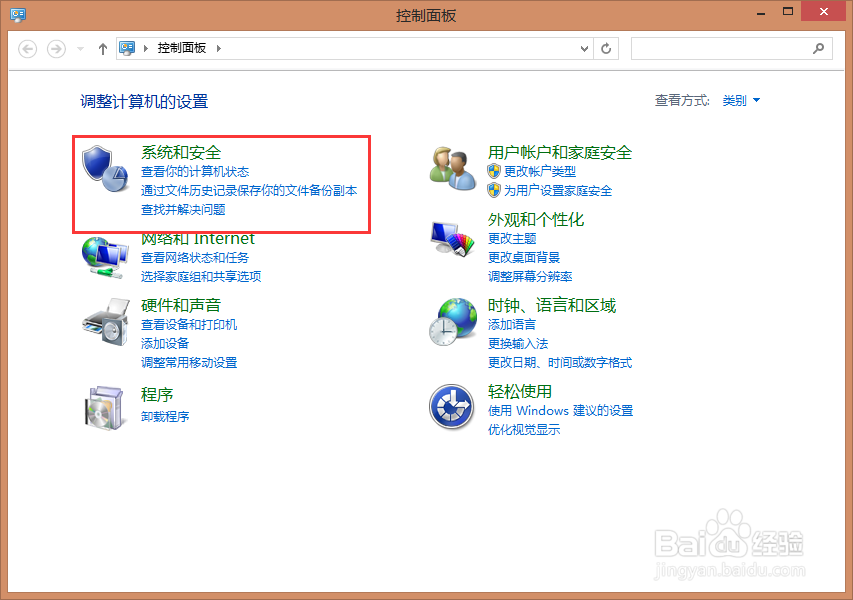Open the 类别 view mode dropdown
Viewport: 853px width, 600px height.
click(739, 100)
